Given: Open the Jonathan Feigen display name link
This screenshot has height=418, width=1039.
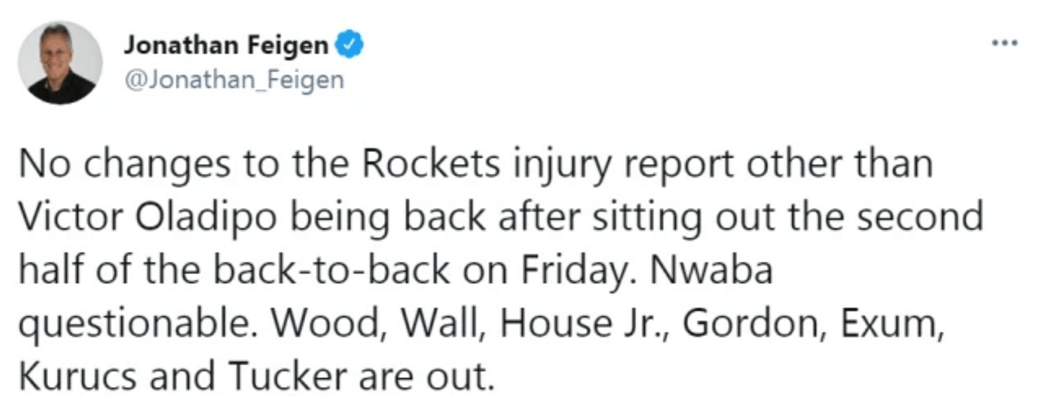Looking at the screenshot, I should pyautogui.click(x=226, y=46).
